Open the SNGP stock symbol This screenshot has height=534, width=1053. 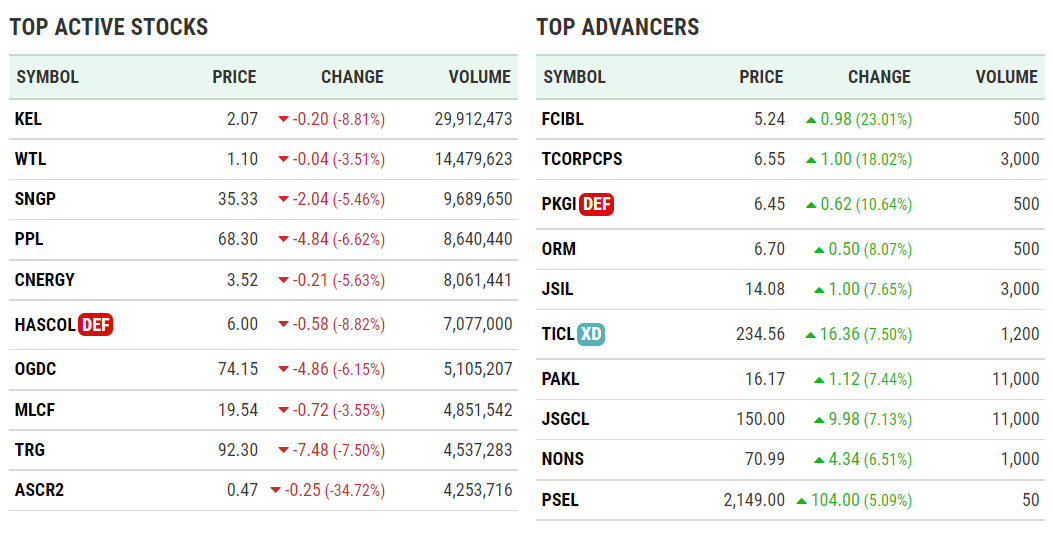35,199
